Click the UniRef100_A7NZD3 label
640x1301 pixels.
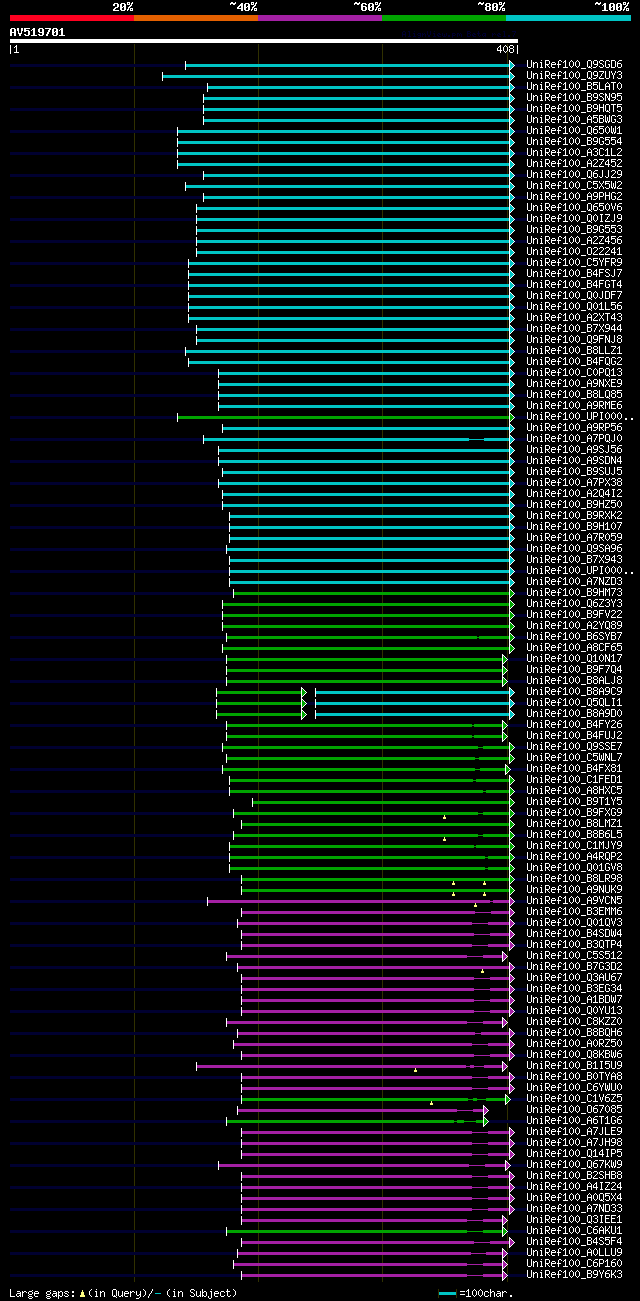pyautogui.click(x=574, y=582)
